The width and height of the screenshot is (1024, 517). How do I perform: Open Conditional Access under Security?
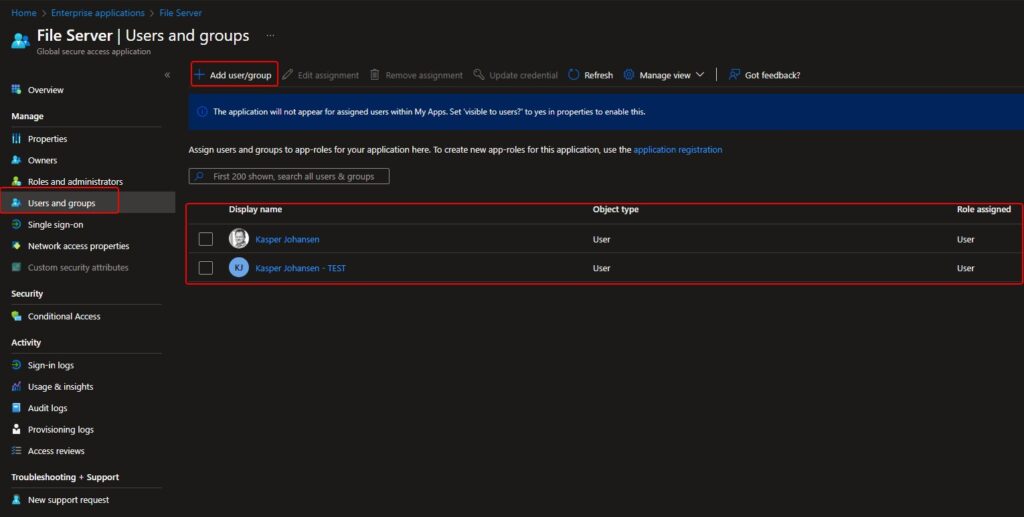point(64,317)
